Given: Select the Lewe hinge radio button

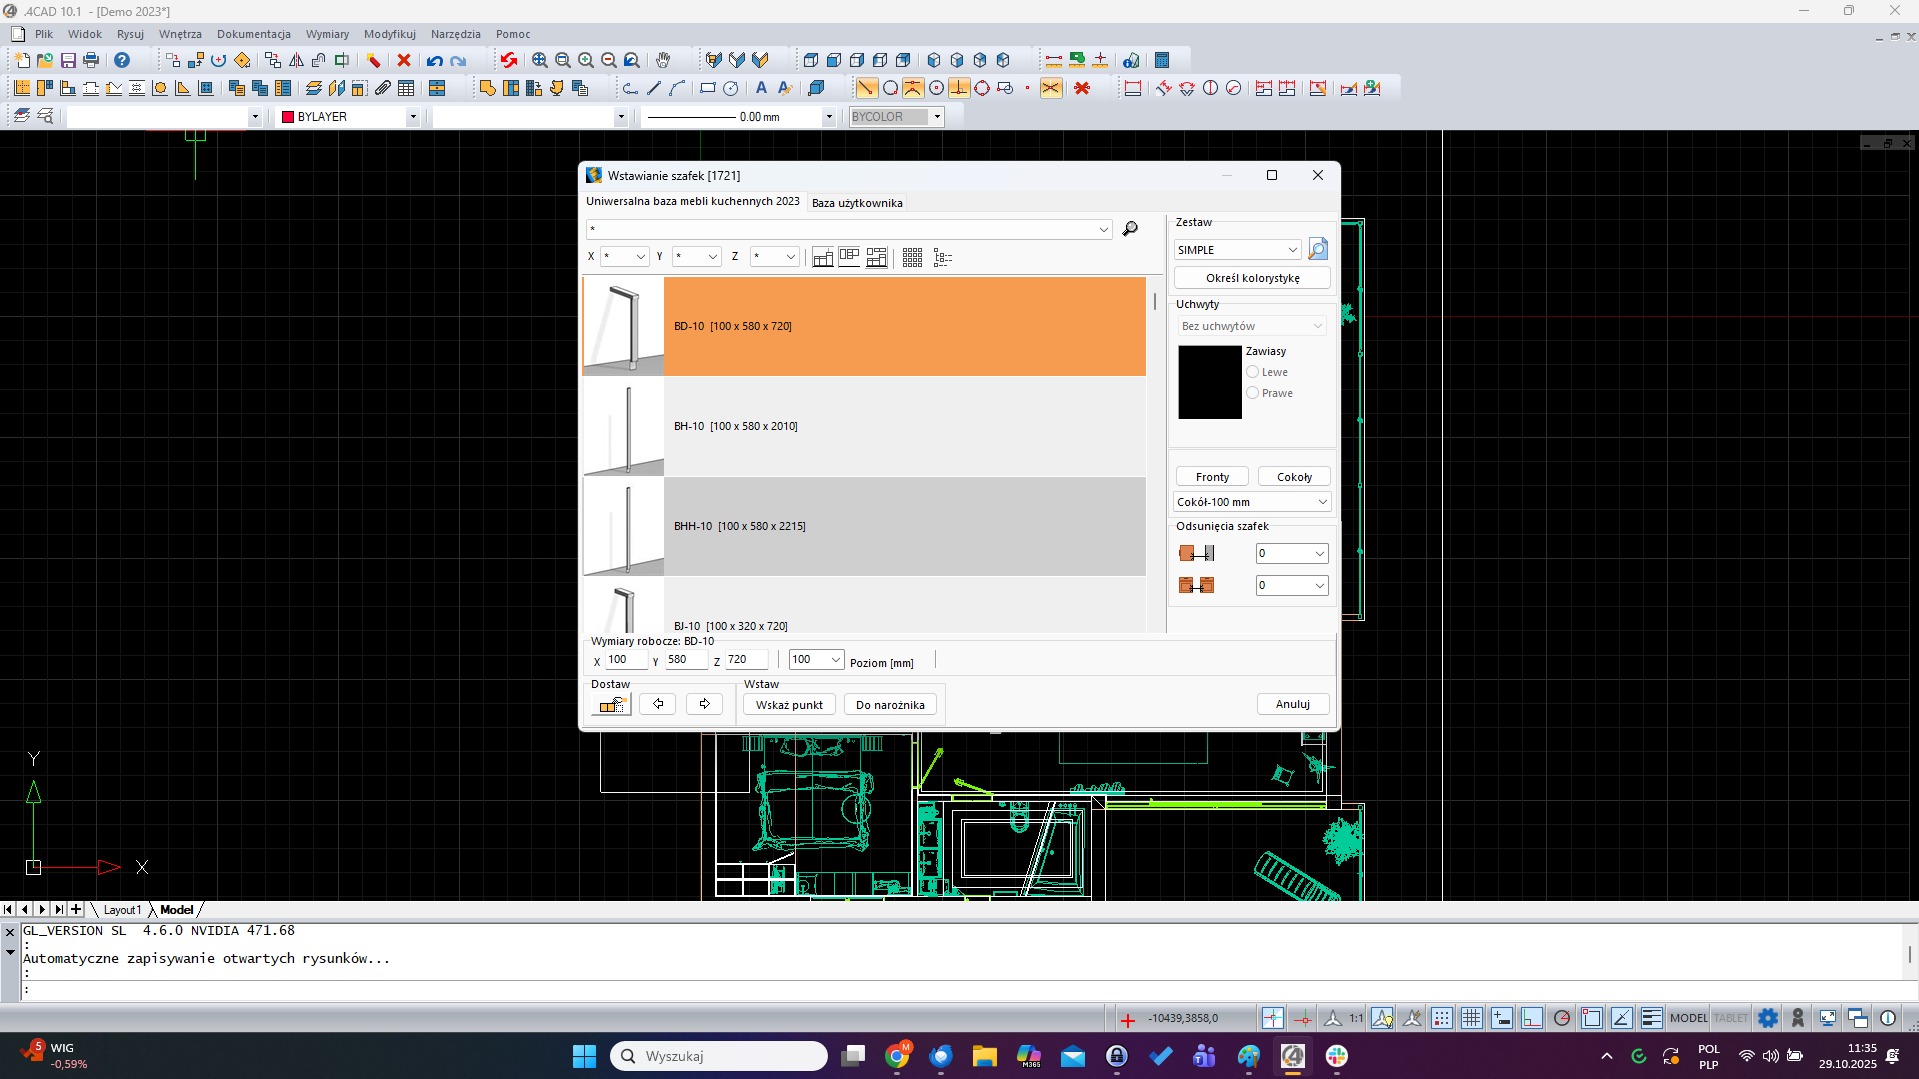Looking at the screenshot, I should (x=1252, y=372).
